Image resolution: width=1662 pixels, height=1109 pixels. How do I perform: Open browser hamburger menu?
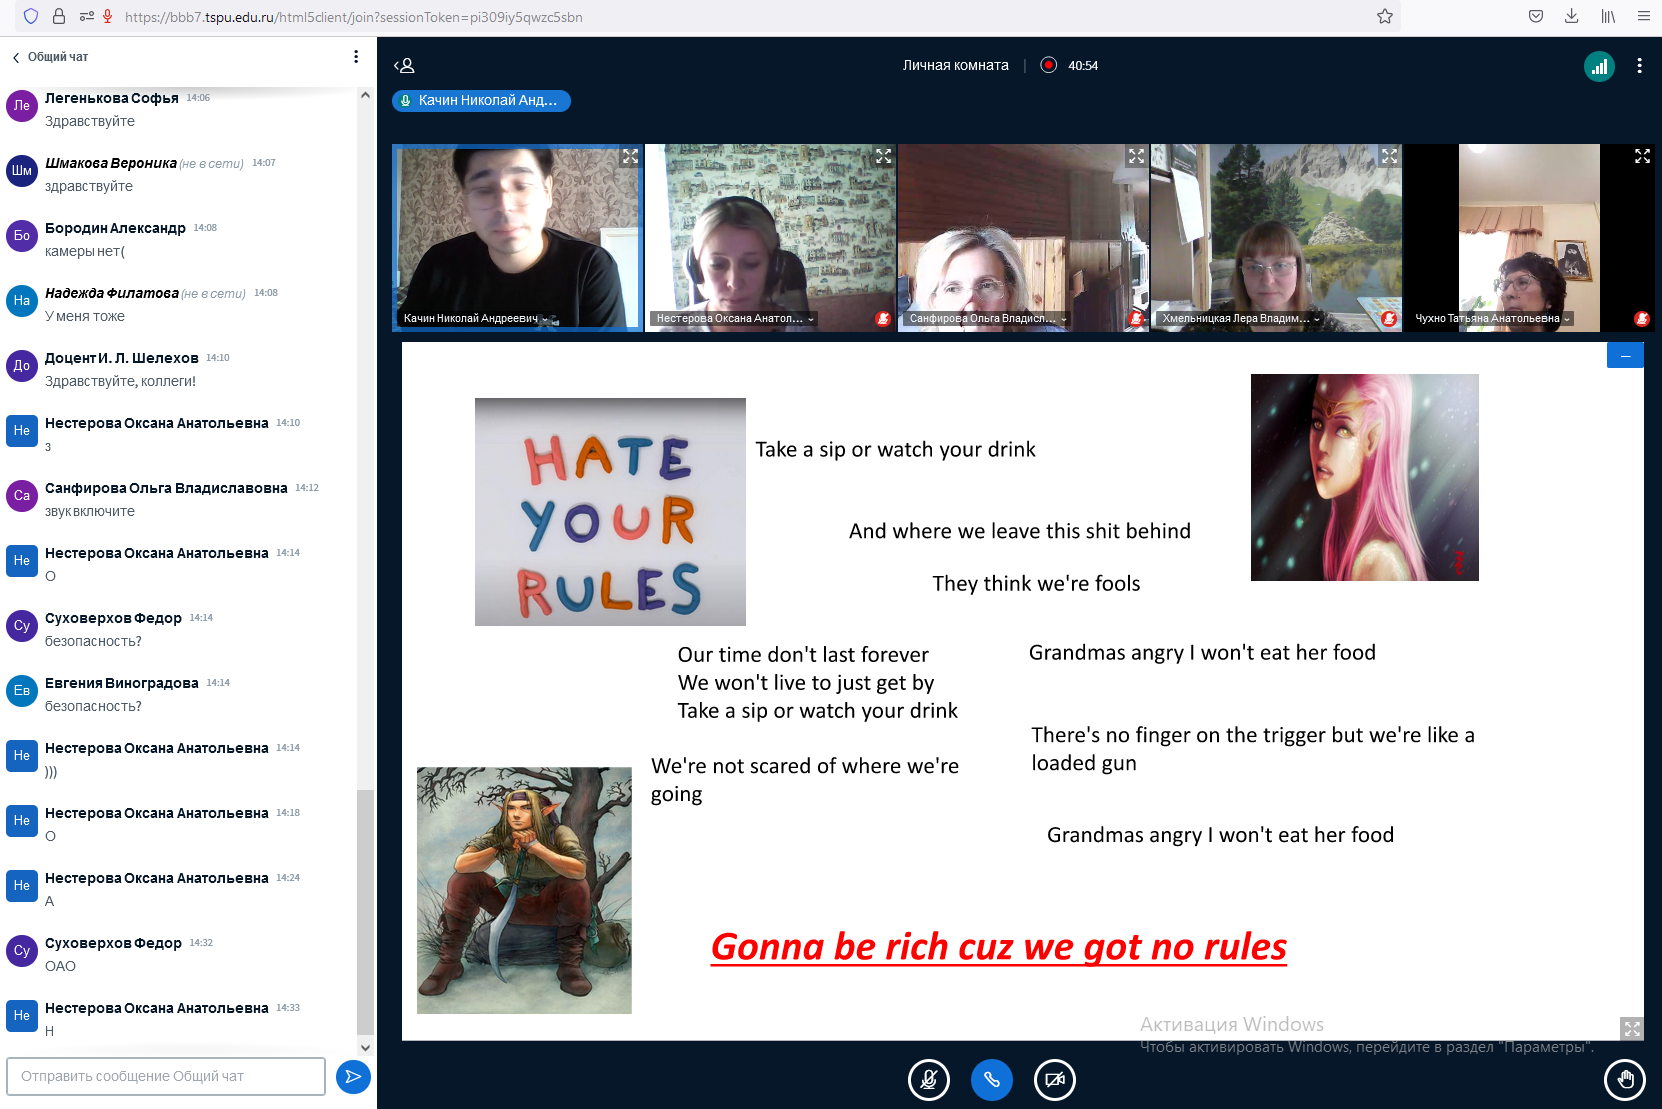click(x=1644, y=16)
